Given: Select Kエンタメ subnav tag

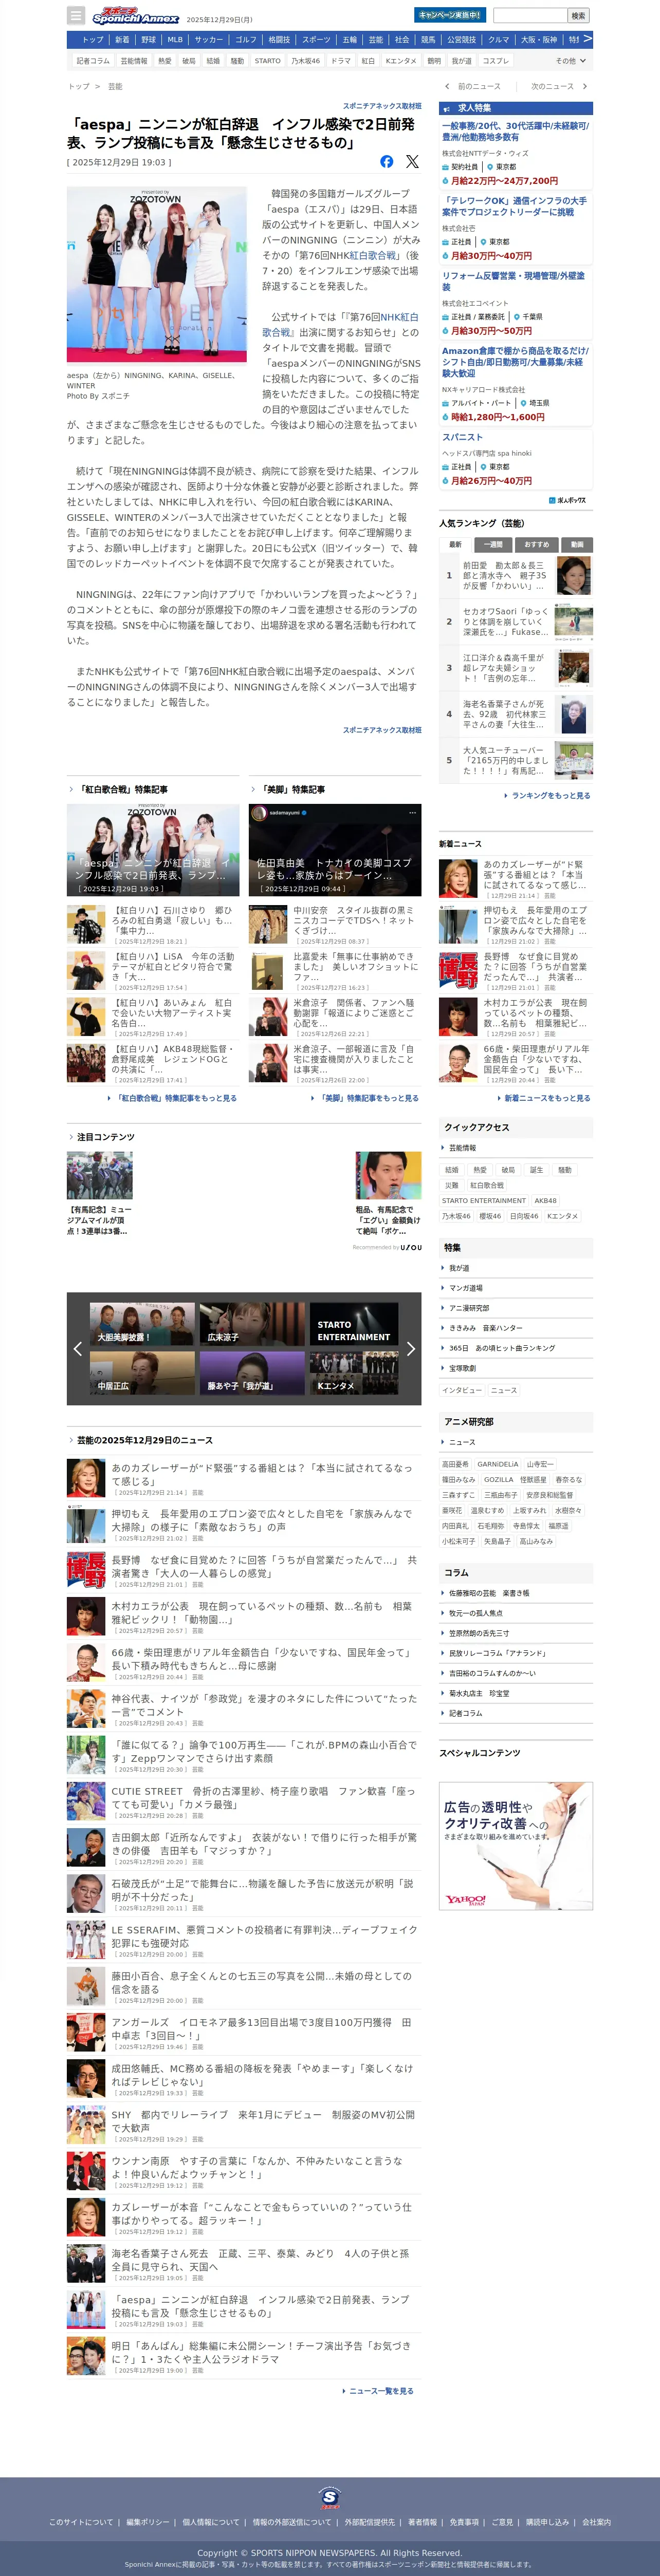Looking at the screenshot, I should tap(401, 61).
